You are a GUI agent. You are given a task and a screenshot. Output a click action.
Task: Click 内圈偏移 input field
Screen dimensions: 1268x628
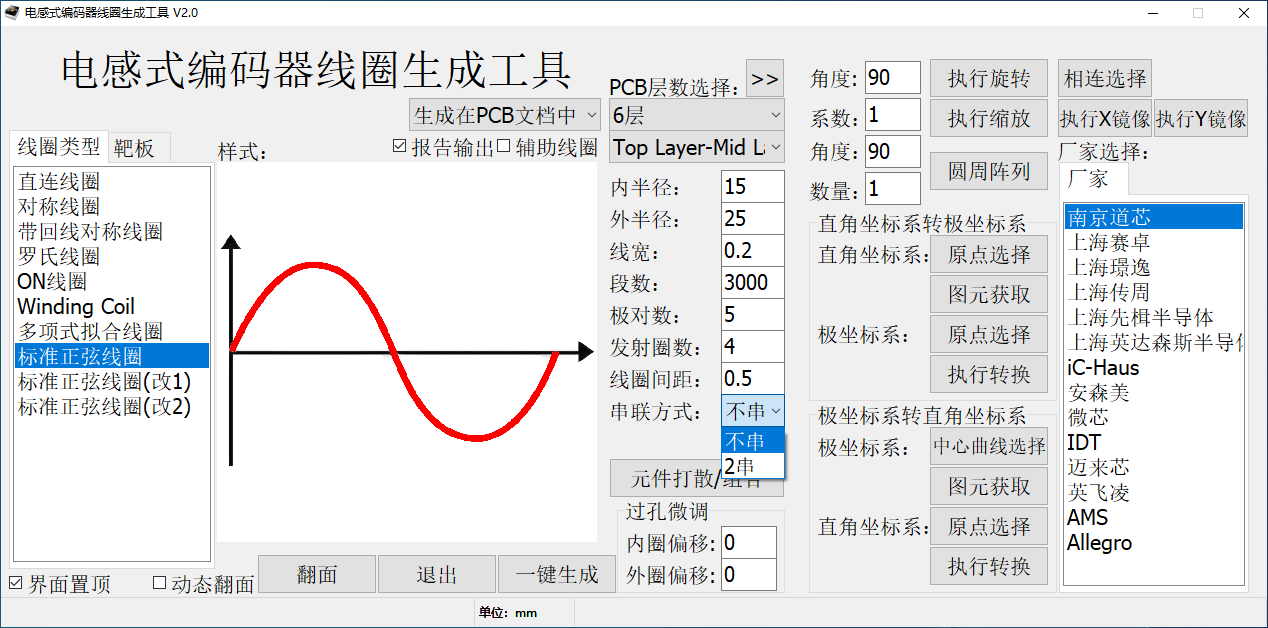tap(749, 542)
